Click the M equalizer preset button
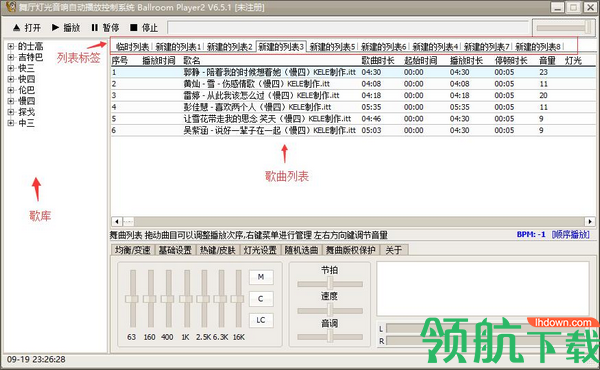Viewport: 600px width, 370px height. [x=261, y=277]
